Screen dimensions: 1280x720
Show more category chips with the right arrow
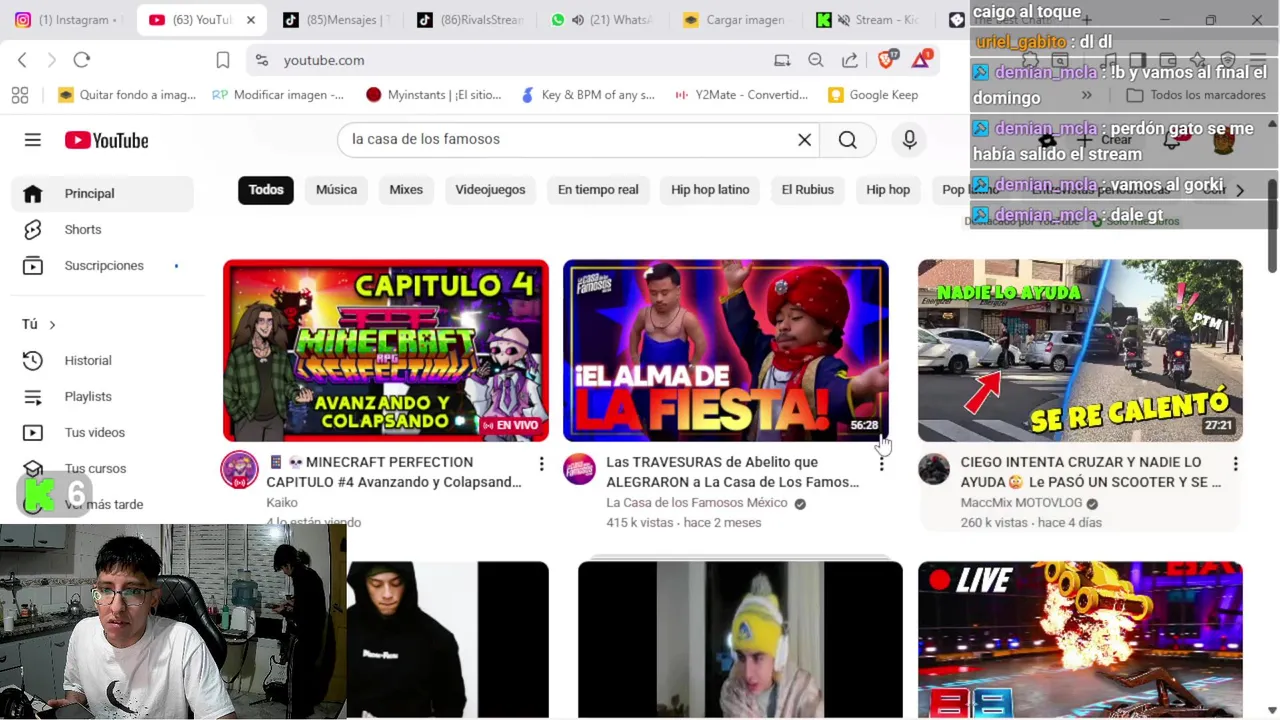tap(1240, 190)
